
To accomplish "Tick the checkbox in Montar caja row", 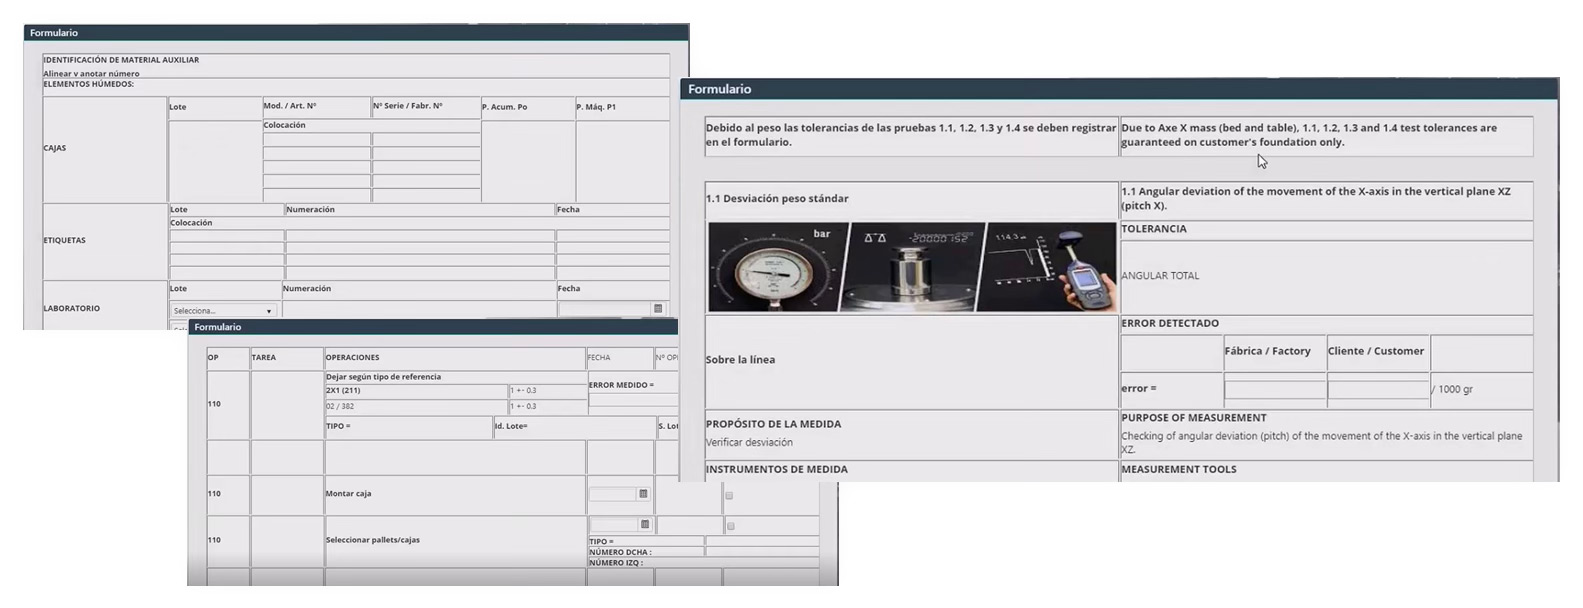I will [729, 495].
